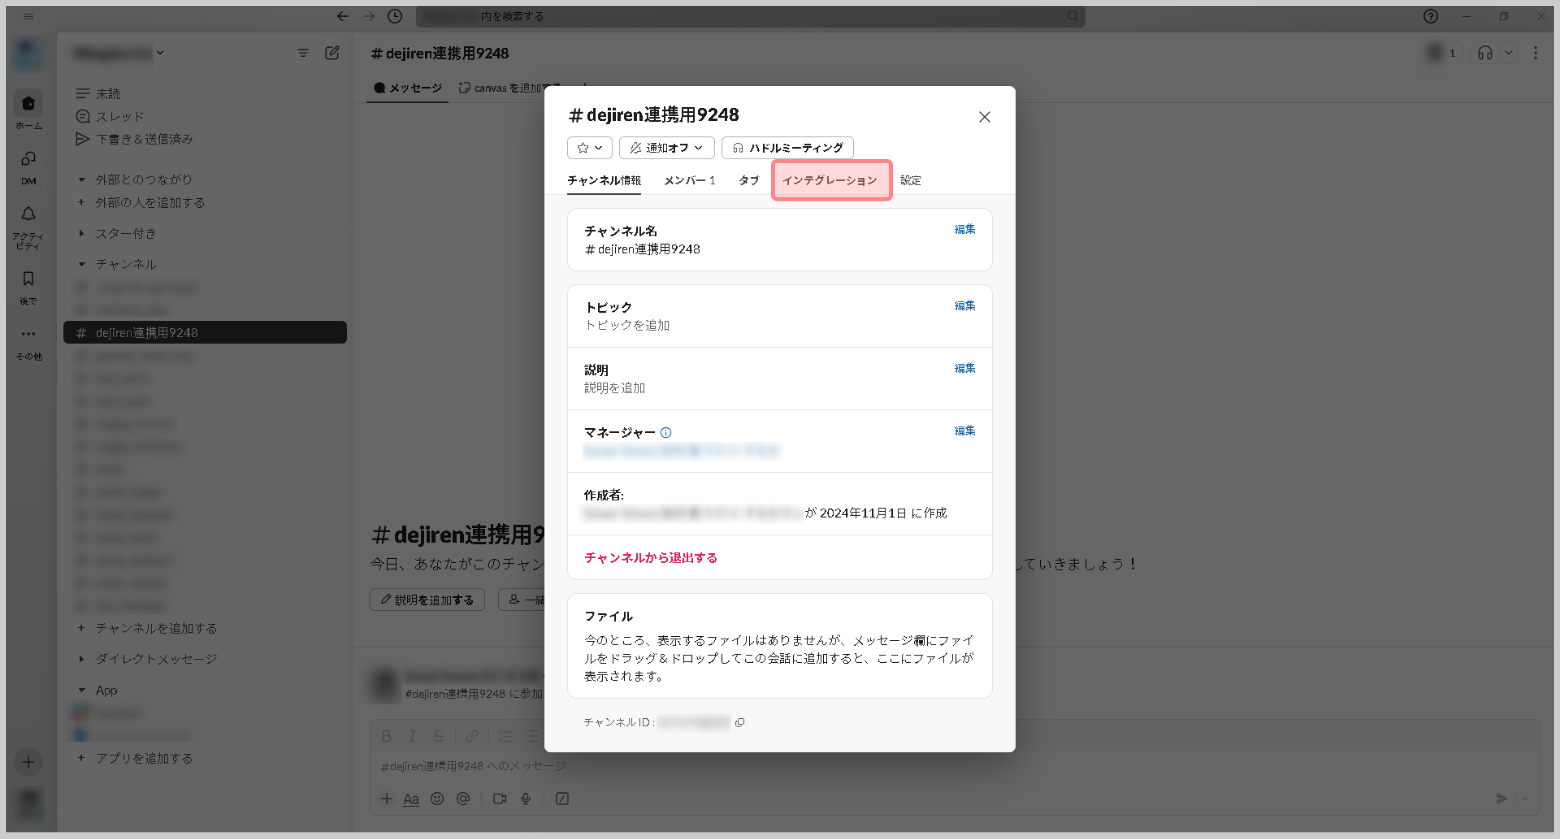Viewport: 1560px width, 839px height.
Task: Start a huddle with the headphones icon in the channel header
Action: tap(1485, 53)
